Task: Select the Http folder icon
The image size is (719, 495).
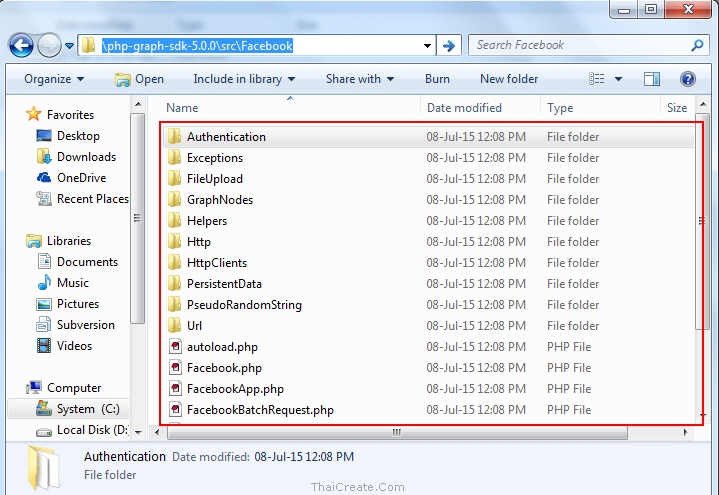Action: tap(174, 242)
